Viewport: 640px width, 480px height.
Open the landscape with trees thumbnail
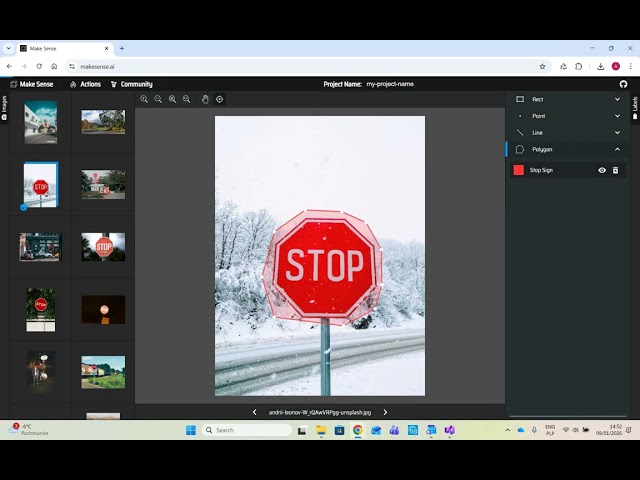point(103,122)
